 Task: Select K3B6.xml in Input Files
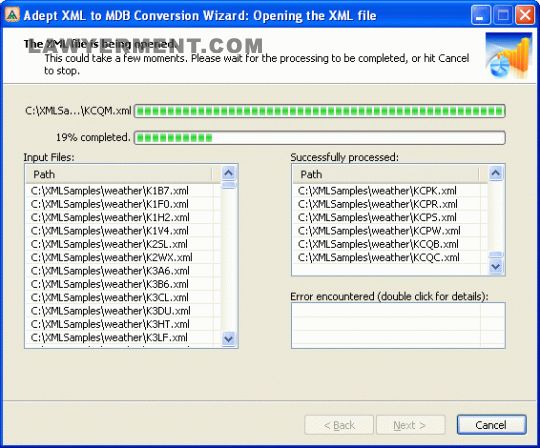pyautogui.click(x=110, y=284)
